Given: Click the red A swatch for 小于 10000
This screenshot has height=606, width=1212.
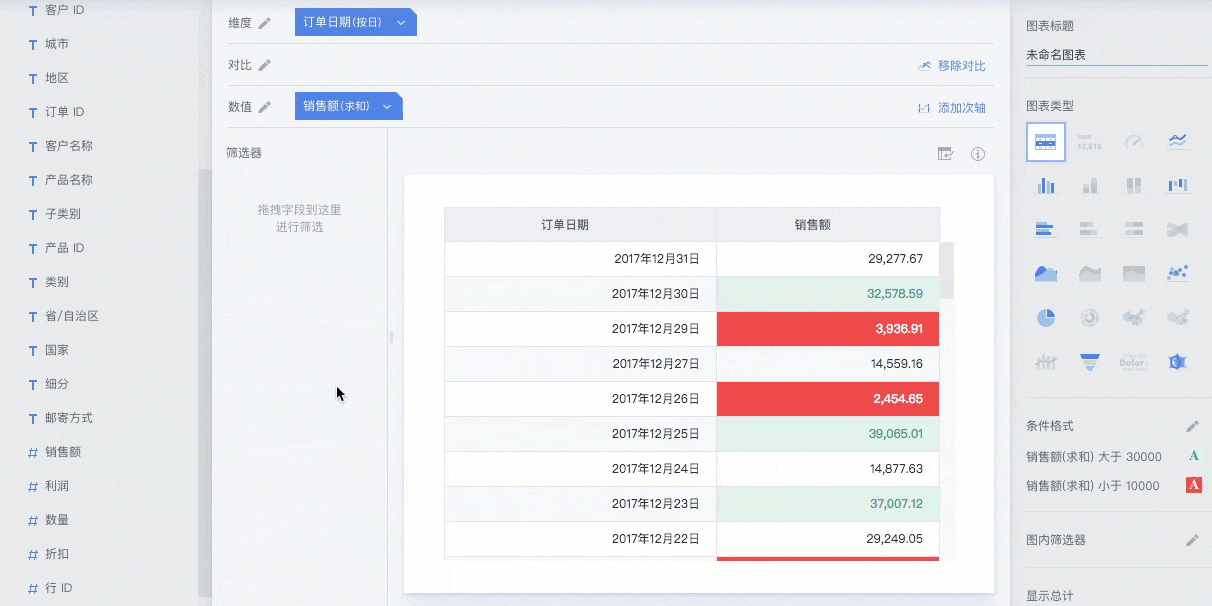Looking at the screenshot, I should coord(1193,486).
